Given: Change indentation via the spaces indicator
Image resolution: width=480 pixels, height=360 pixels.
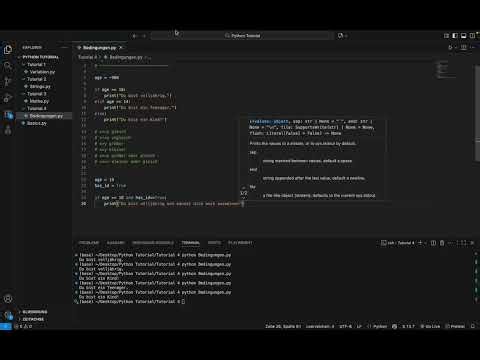Looking at the screenshot, I should tap(320, 326).
